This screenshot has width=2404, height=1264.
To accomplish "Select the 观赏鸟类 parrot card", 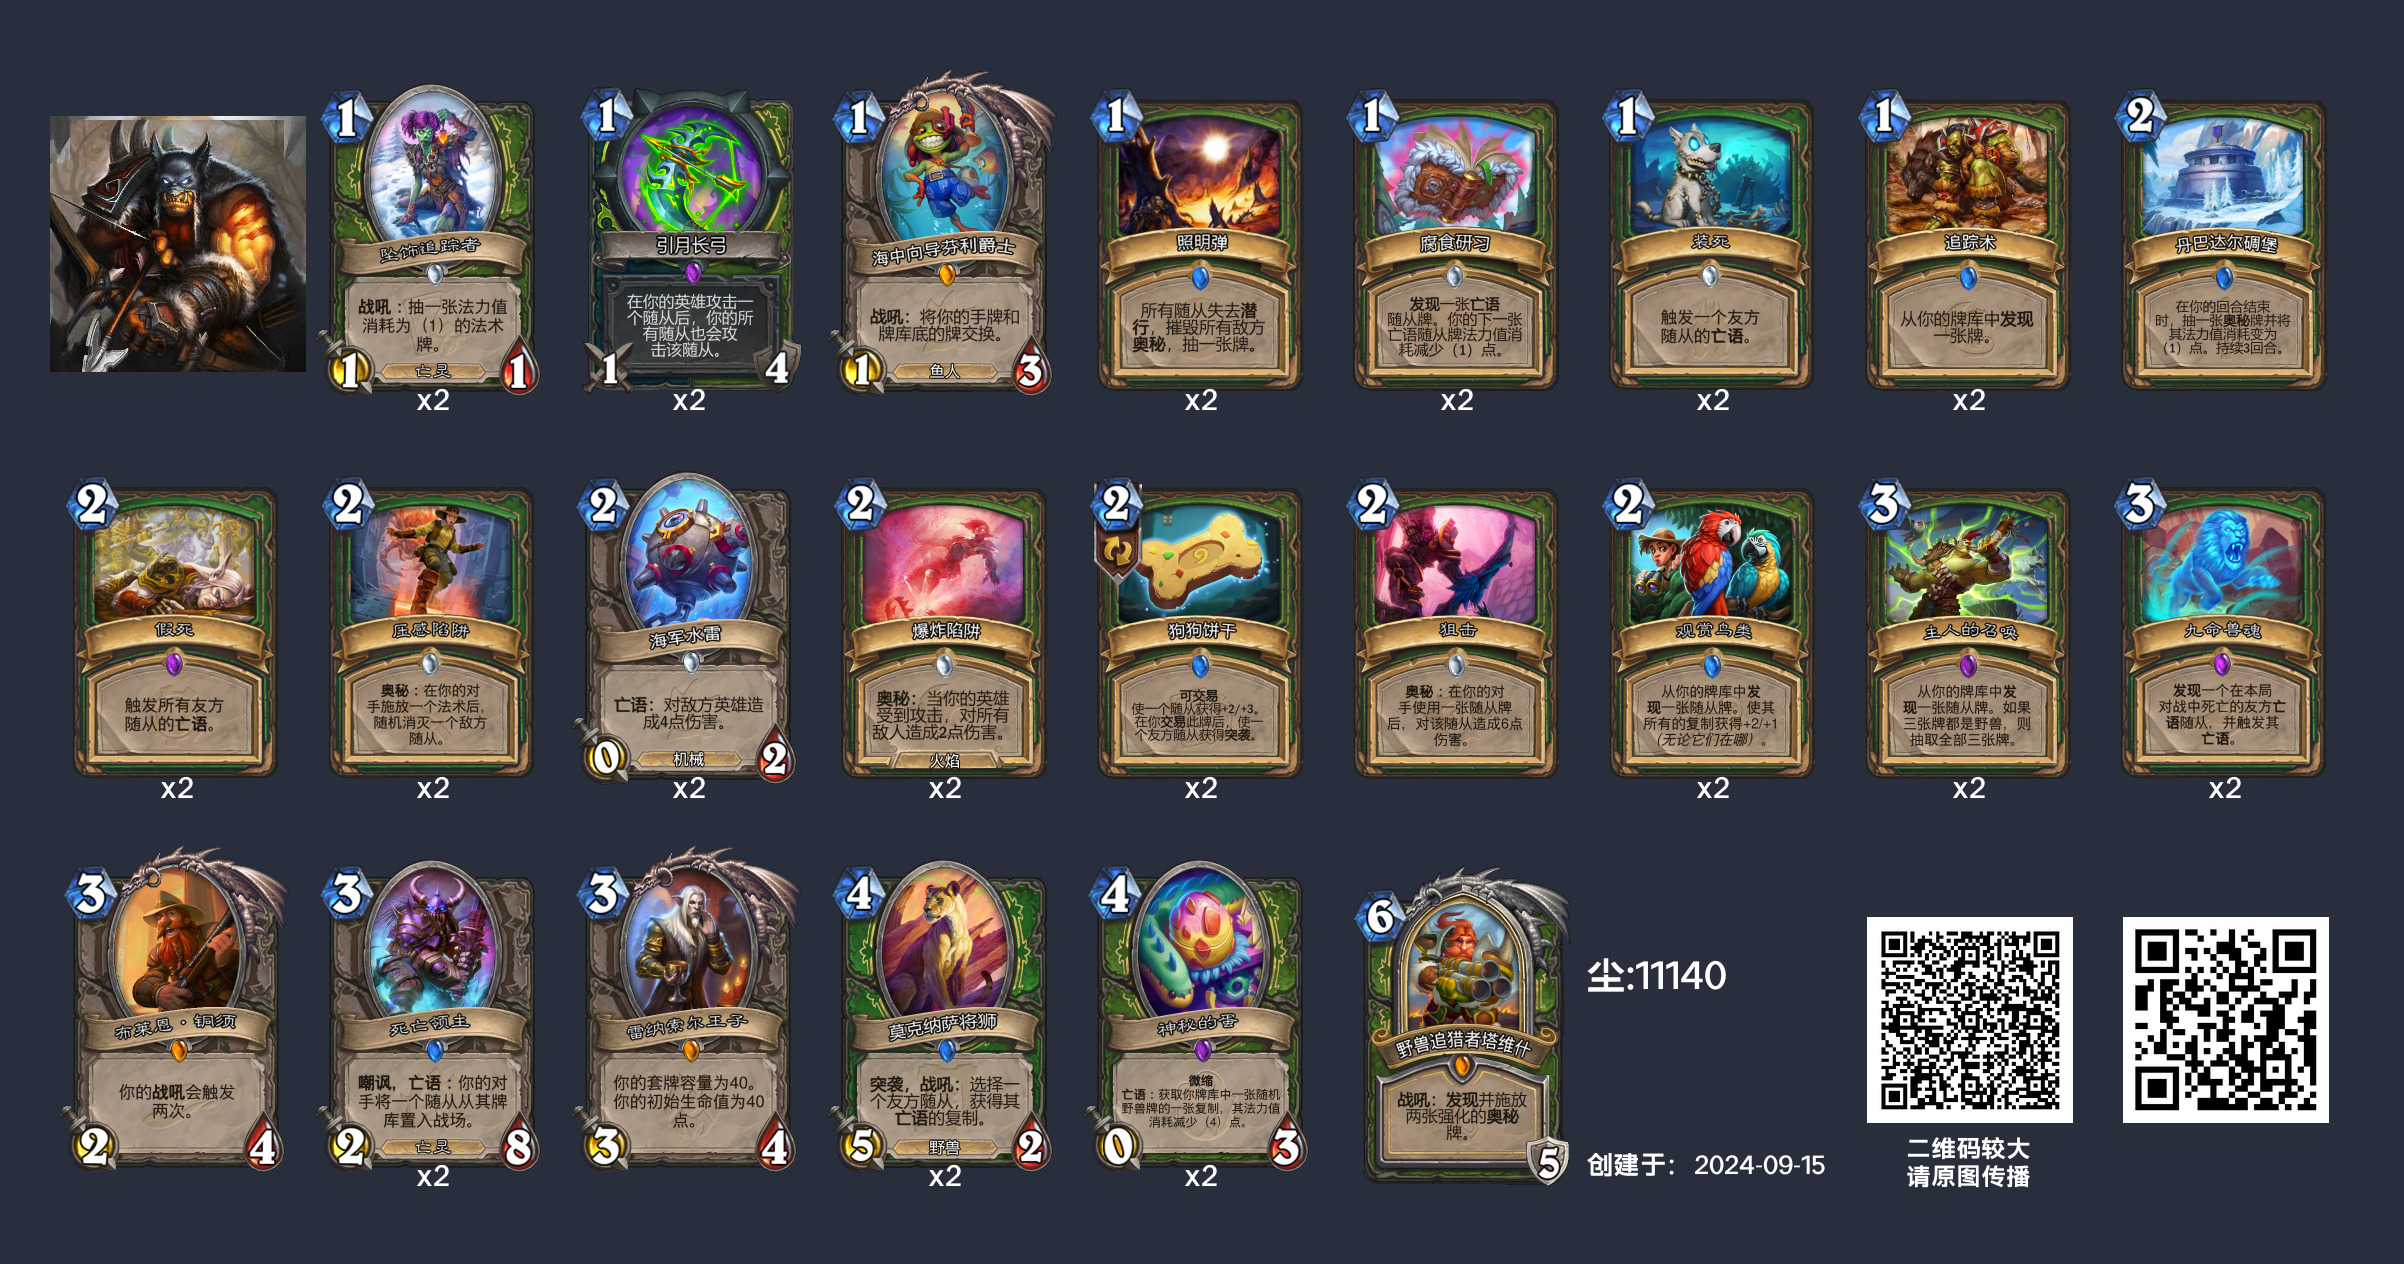I will tap(1713, 631).
